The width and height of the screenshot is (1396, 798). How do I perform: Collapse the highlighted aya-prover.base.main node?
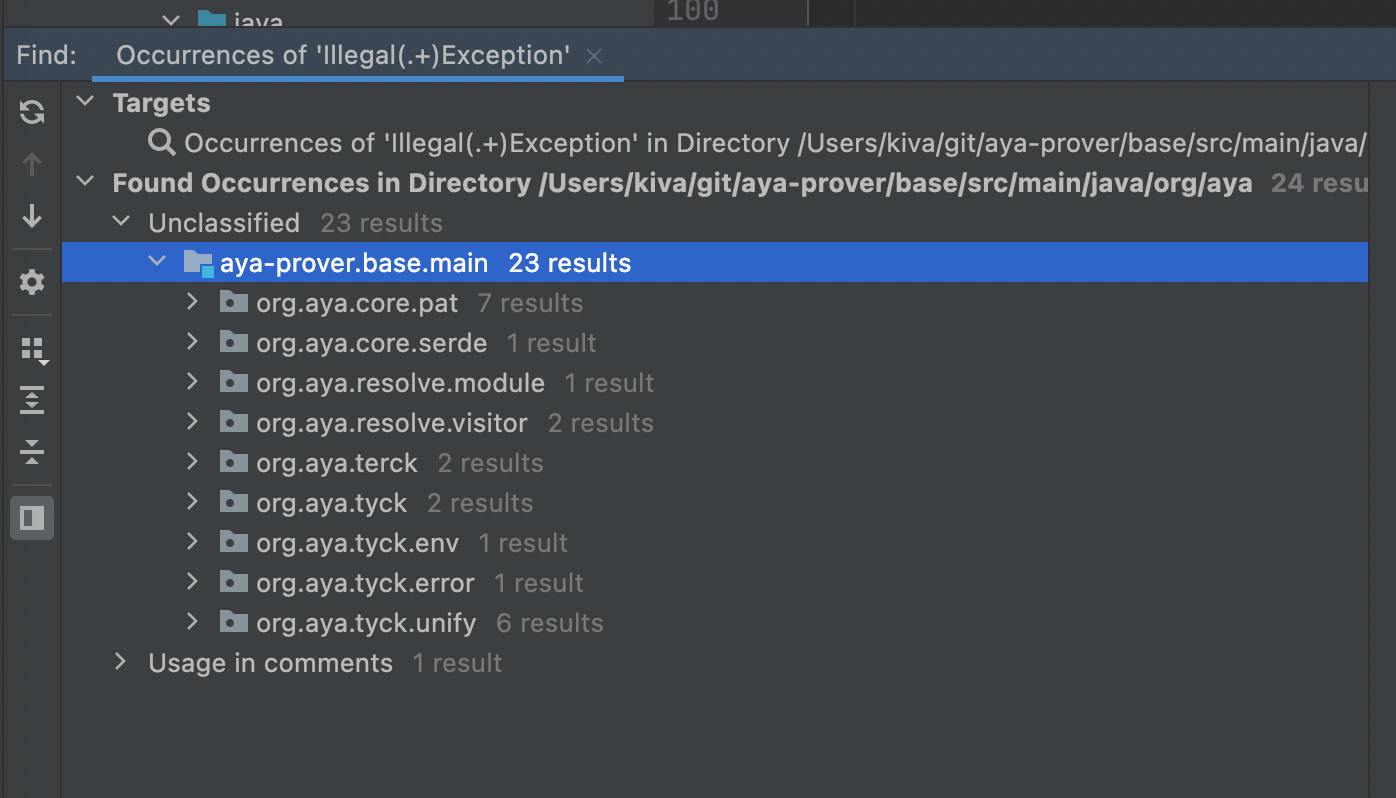(156, 261)
